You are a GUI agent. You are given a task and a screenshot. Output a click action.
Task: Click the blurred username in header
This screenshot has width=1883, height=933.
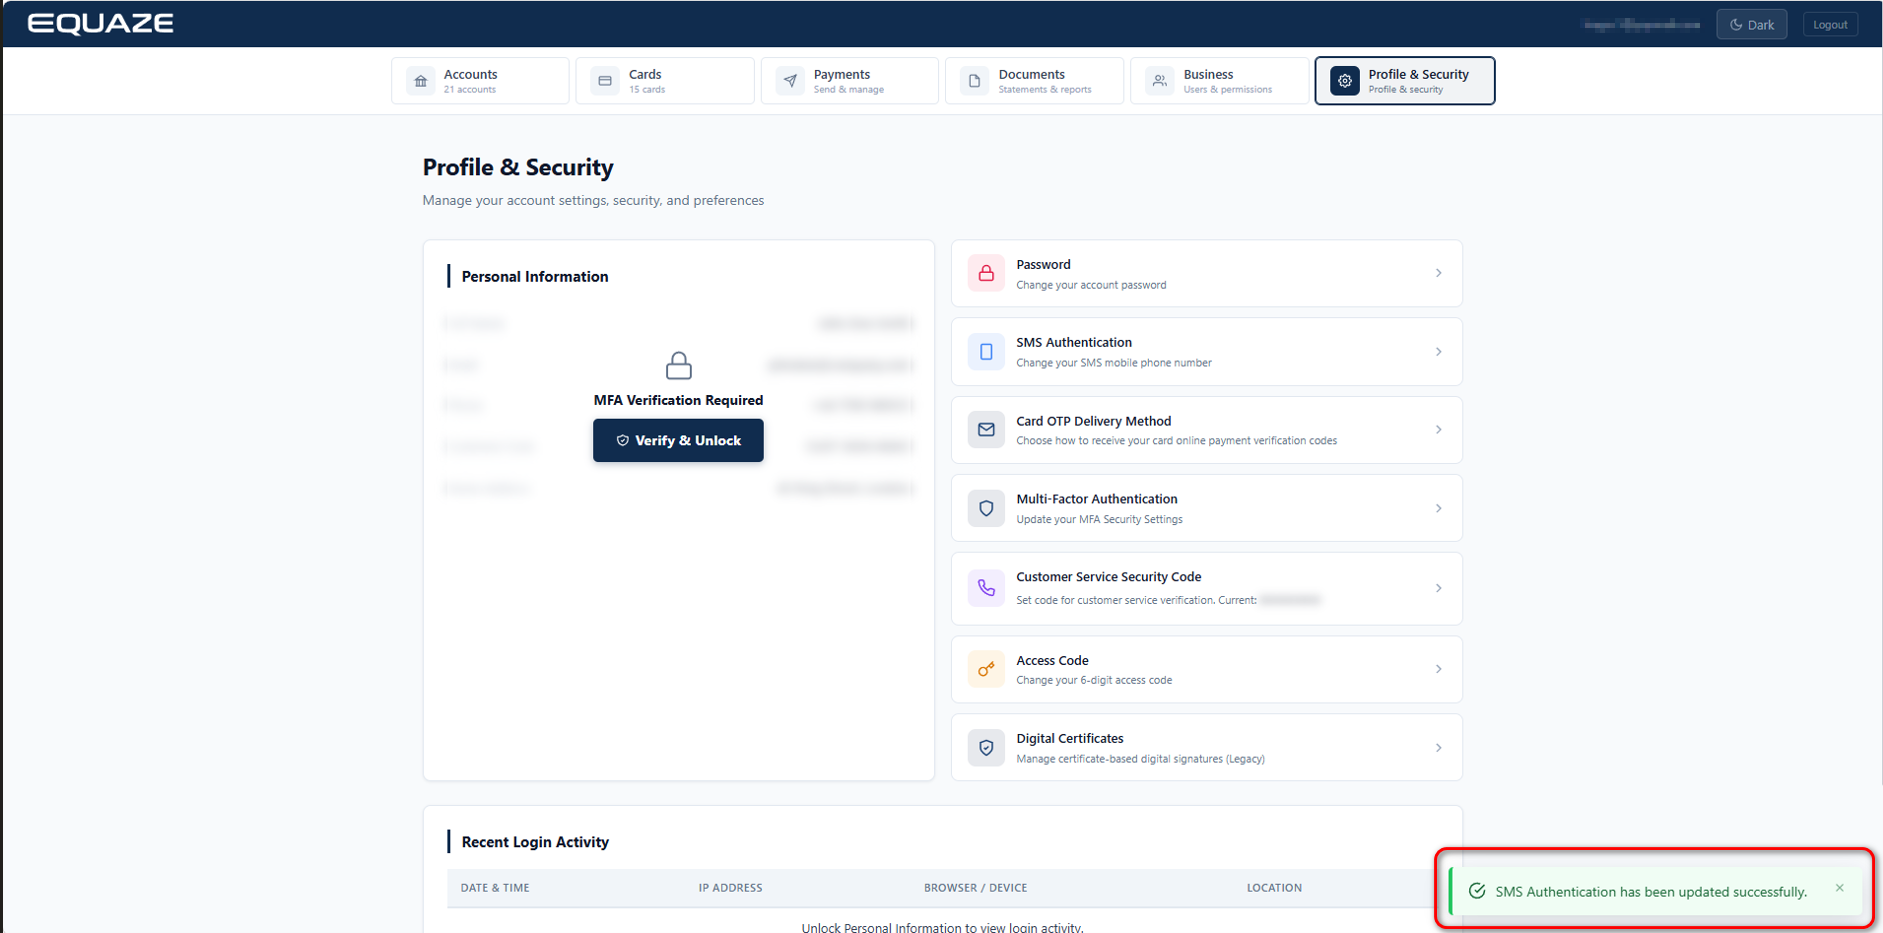[x=1642, y=24]
